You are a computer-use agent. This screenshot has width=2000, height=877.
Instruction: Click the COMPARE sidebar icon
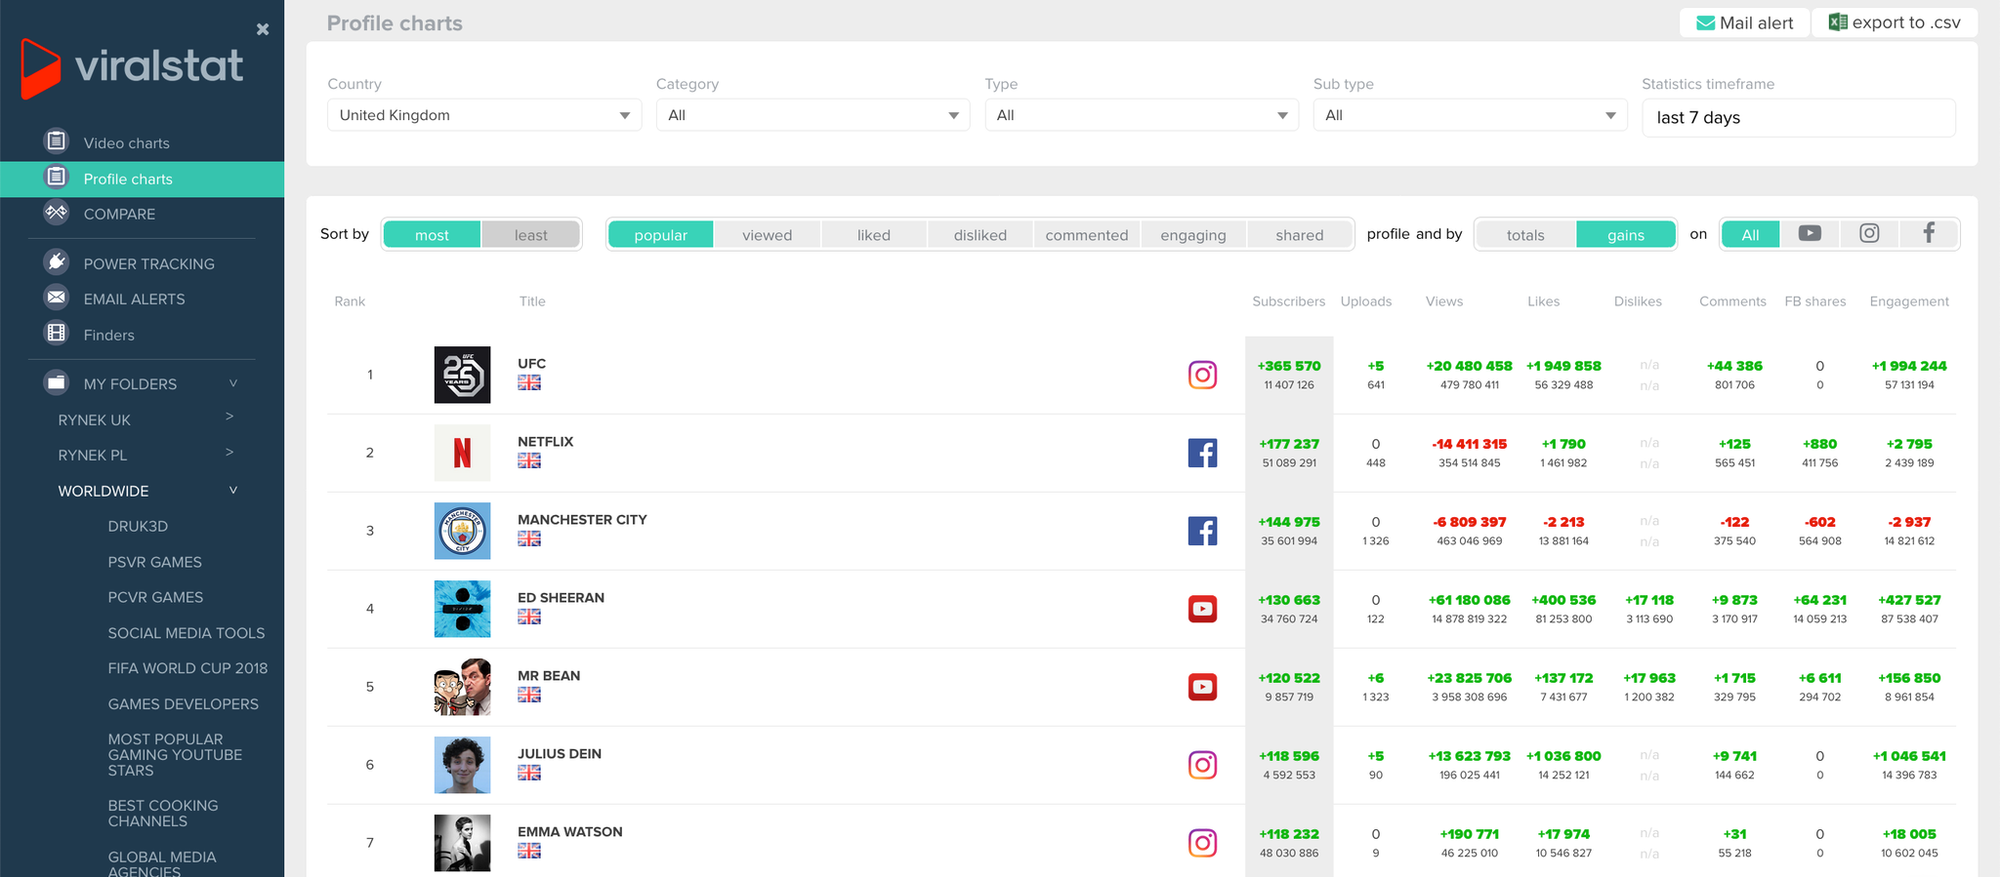(57, 212)
